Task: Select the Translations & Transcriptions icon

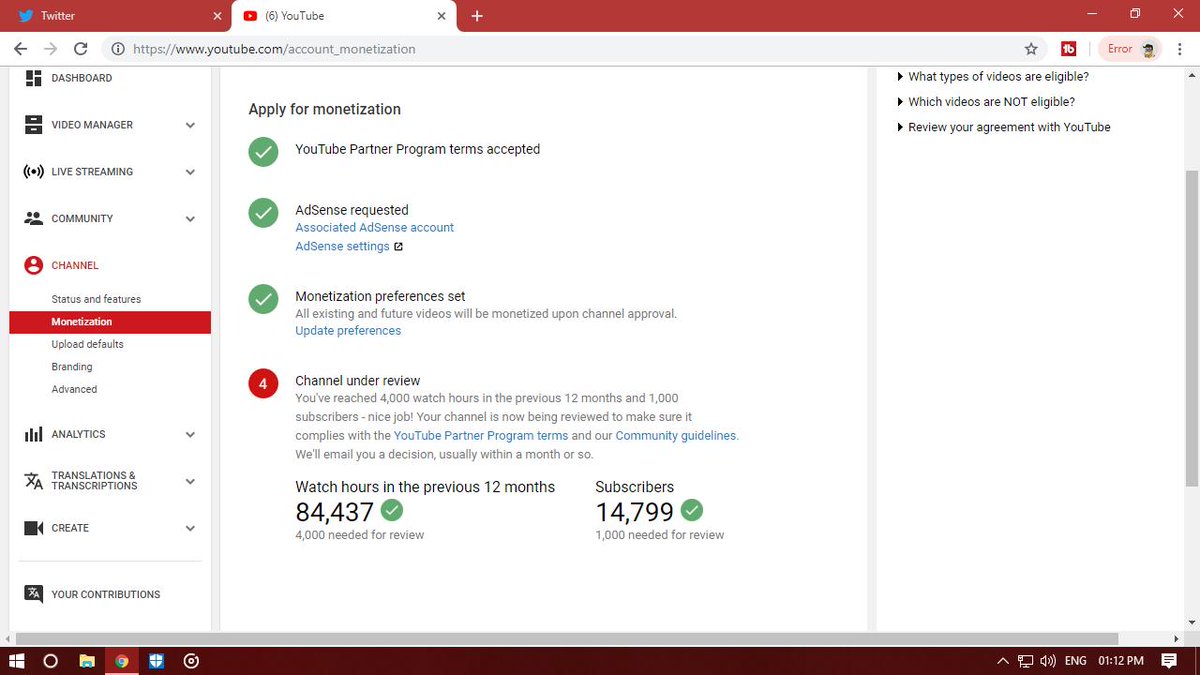Action: click(x=33, y=481)
